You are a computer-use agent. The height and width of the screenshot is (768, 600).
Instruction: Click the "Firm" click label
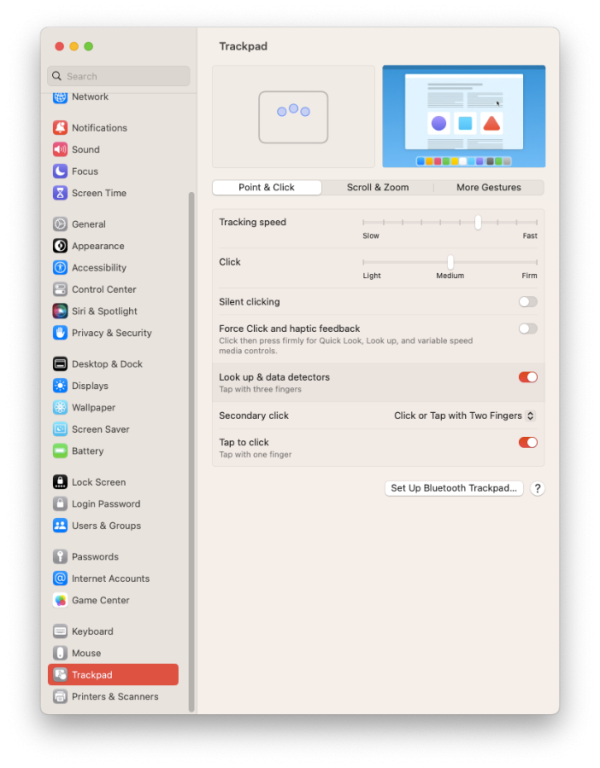529,276
